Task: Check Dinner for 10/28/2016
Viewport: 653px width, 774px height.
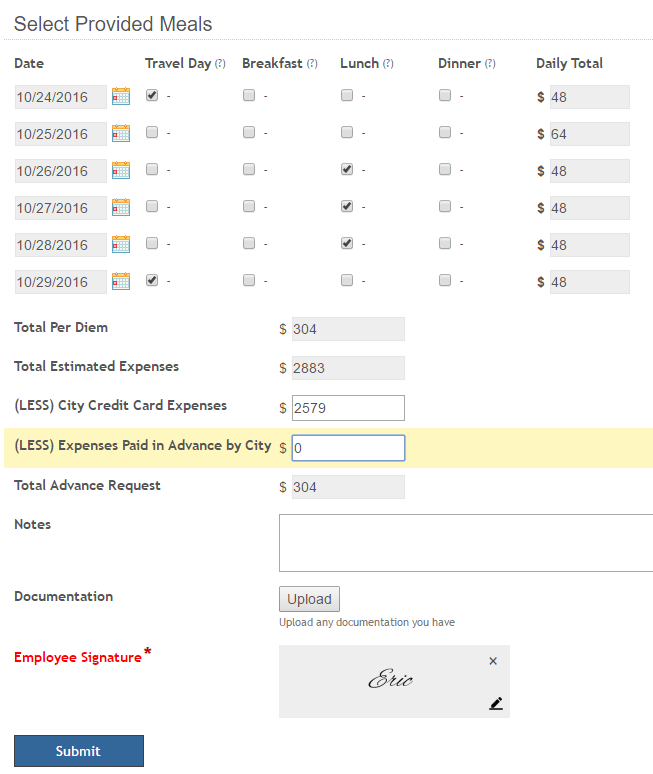Action: (444, 243)
